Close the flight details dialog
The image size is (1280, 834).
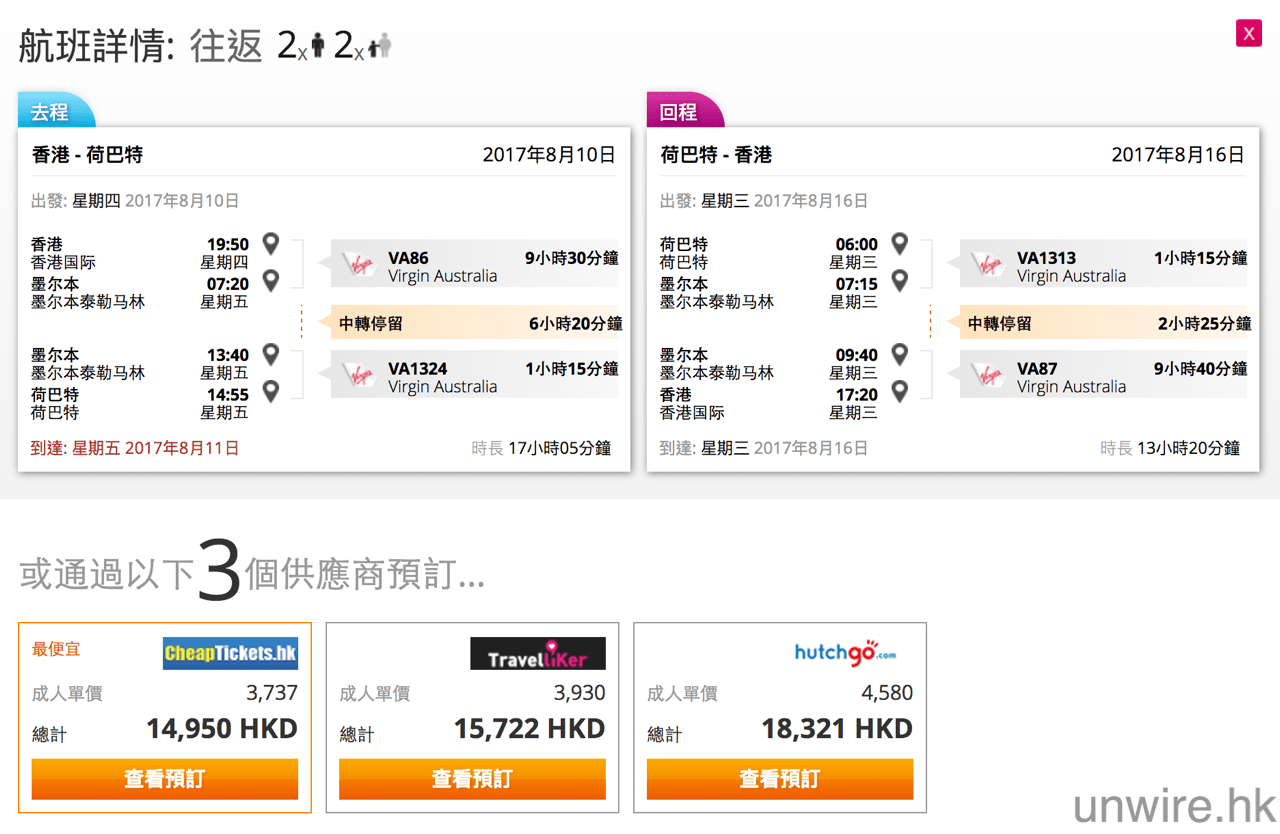pyautogui.click(x=1248, y=33)
